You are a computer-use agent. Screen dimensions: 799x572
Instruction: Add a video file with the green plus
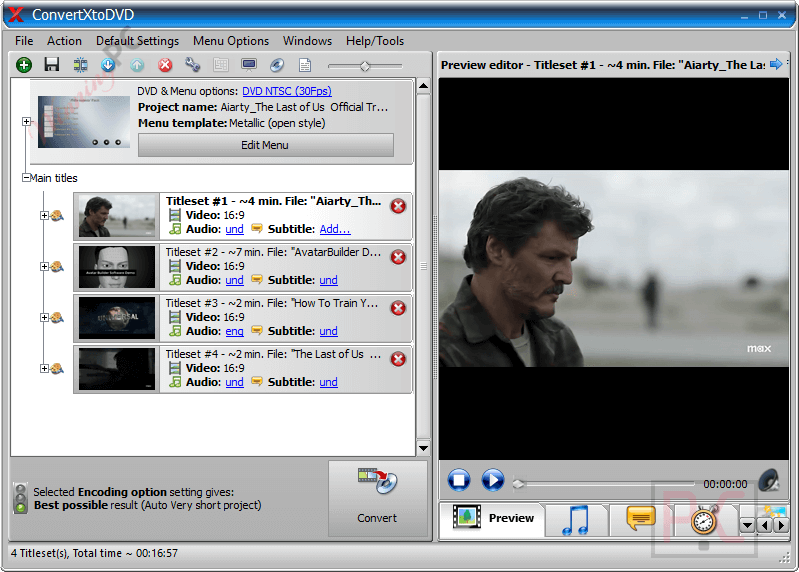pyautogui.click(x=24, y=65)
